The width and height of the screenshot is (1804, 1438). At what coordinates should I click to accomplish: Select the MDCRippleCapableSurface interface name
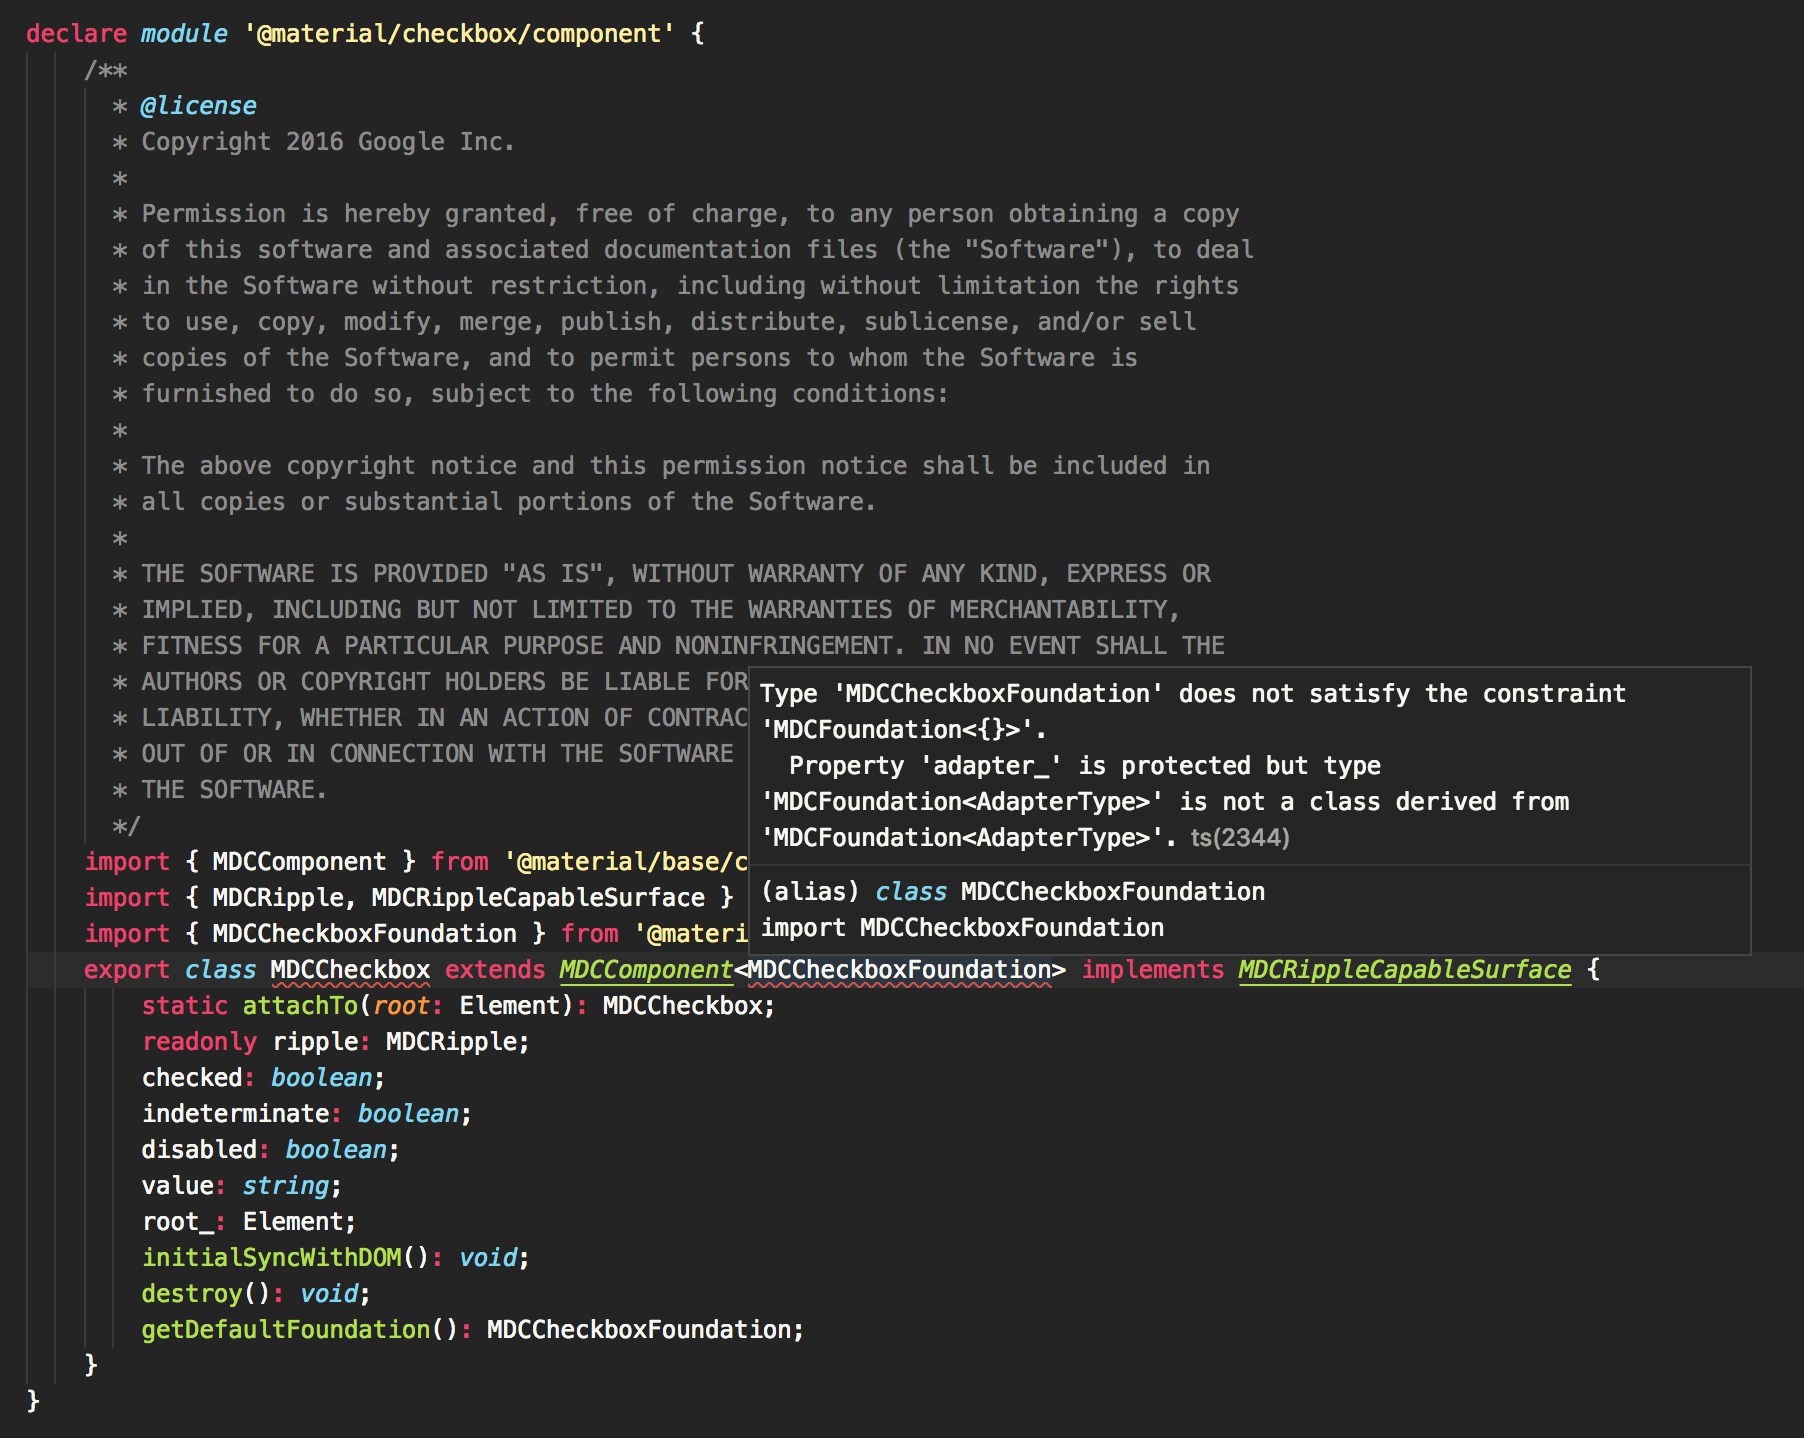pyautogui.click(x=1403, y=969)
